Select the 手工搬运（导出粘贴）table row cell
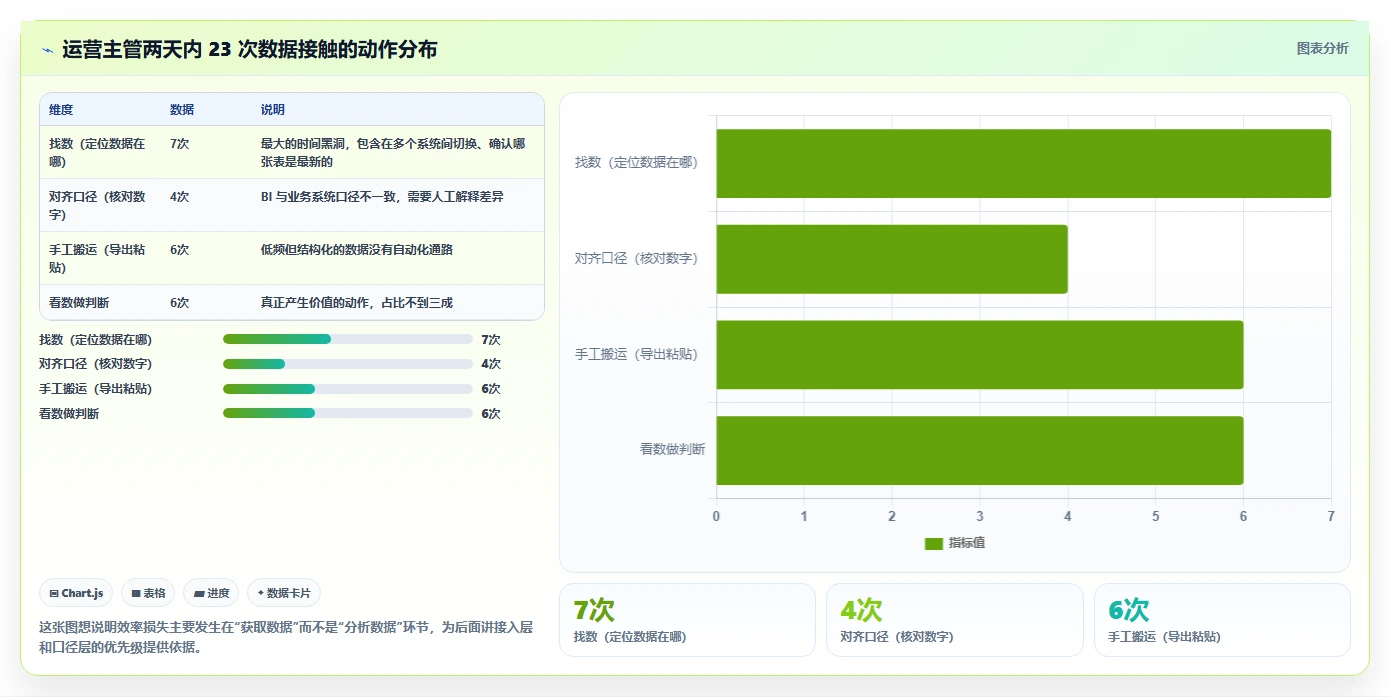The width and height of the screenshot is (1390, 697). 98,258
